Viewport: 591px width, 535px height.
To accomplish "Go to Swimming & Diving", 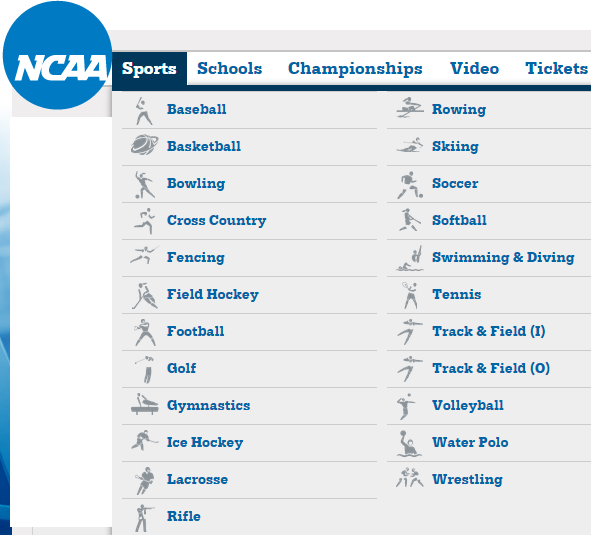I will 503,257.
